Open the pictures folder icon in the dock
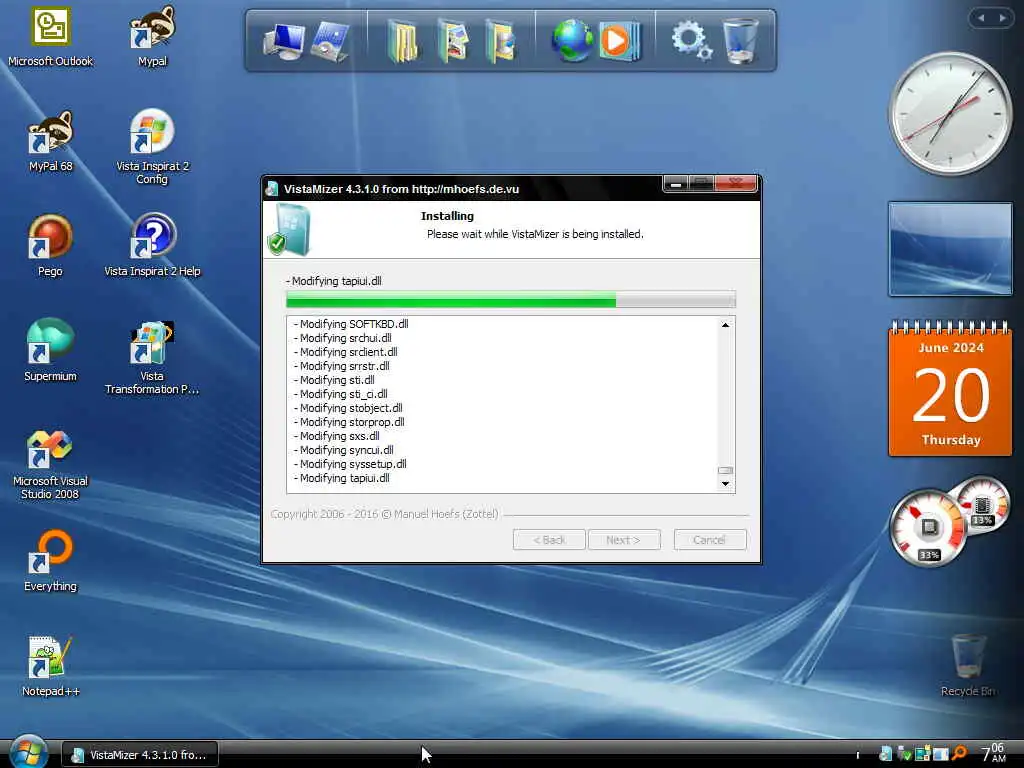1024x768 pixels. coord(454,40)
